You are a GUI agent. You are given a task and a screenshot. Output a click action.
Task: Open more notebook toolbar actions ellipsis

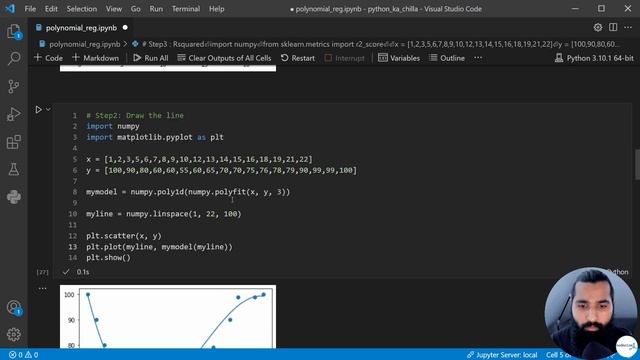[x=478, y=58]
